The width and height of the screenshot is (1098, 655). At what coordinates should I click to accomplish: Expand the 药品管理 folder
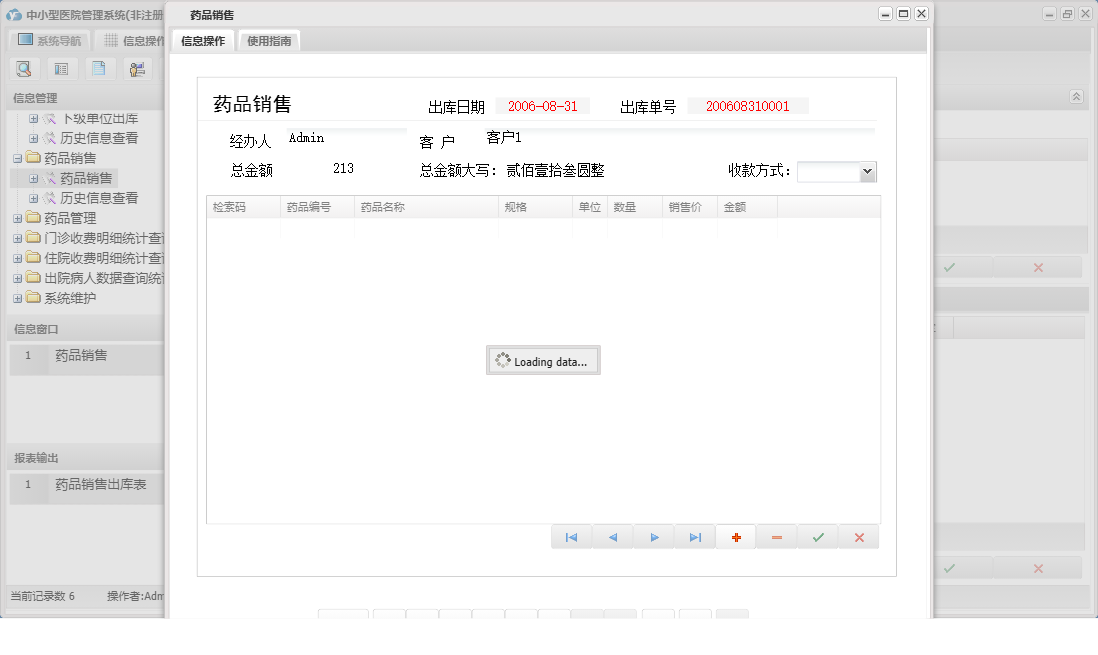pyautogui.click(x=17, y=217)
